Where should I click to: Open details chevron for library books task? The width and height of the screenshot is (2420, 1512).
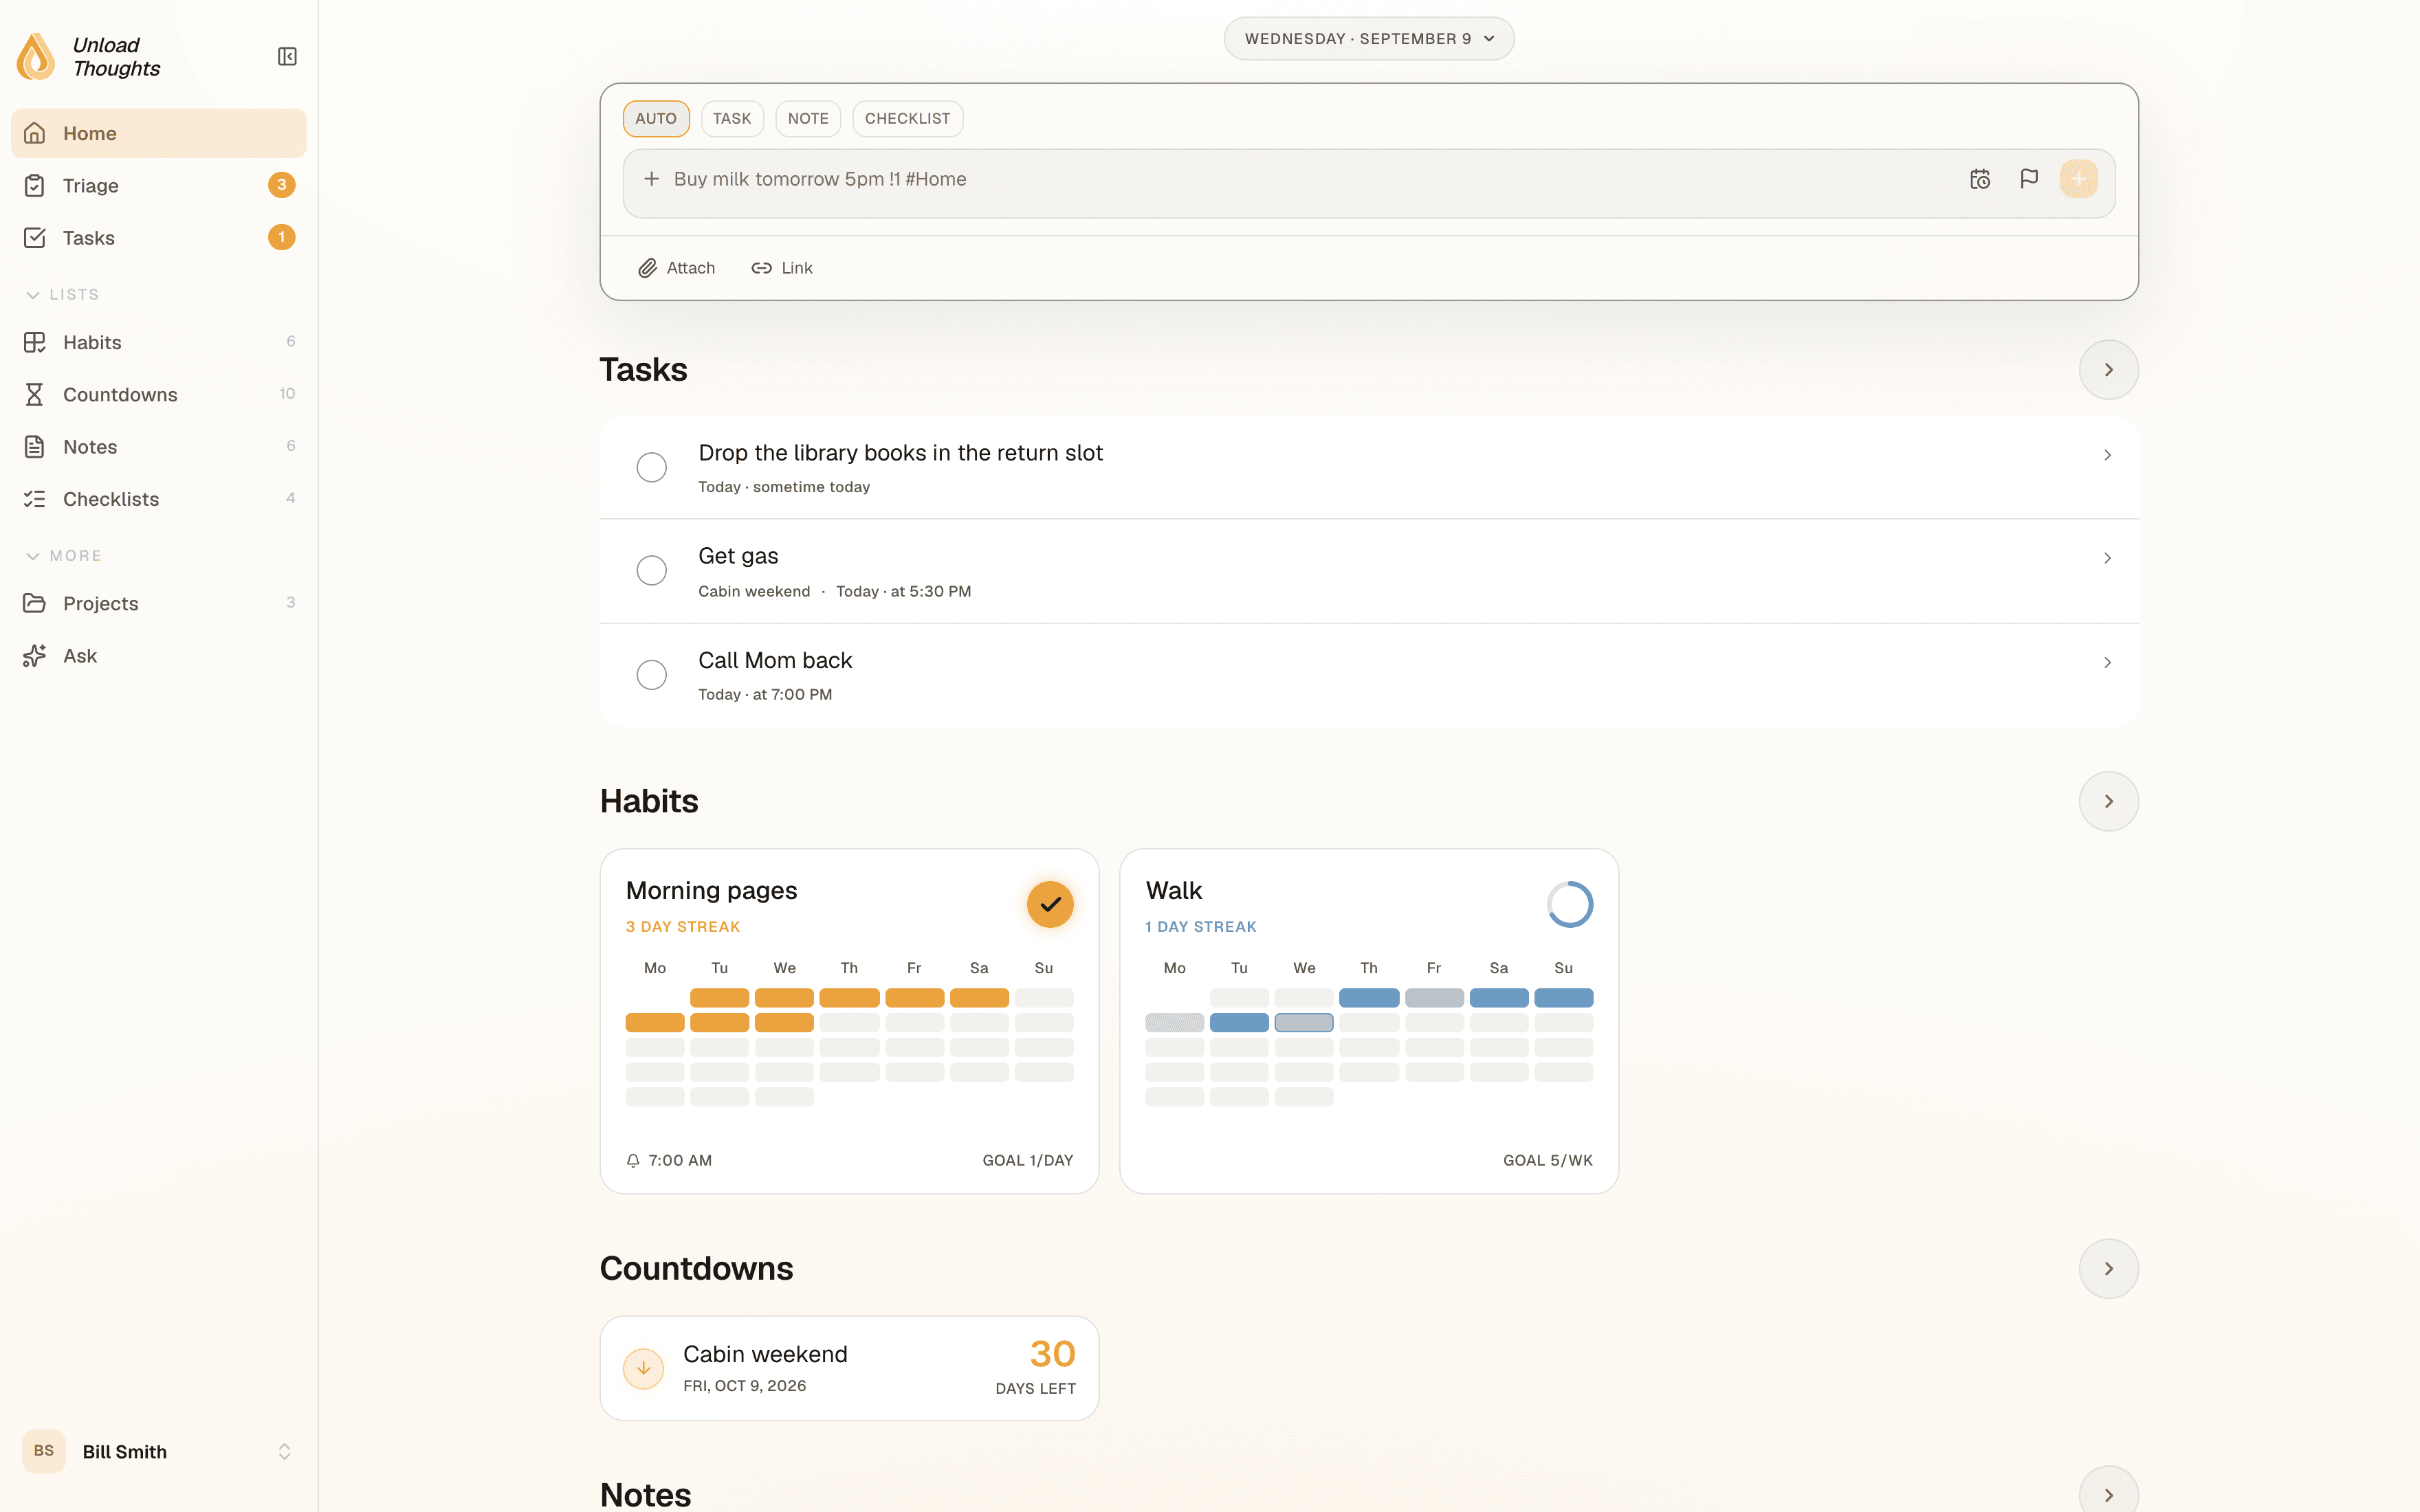coord(2107,455)
